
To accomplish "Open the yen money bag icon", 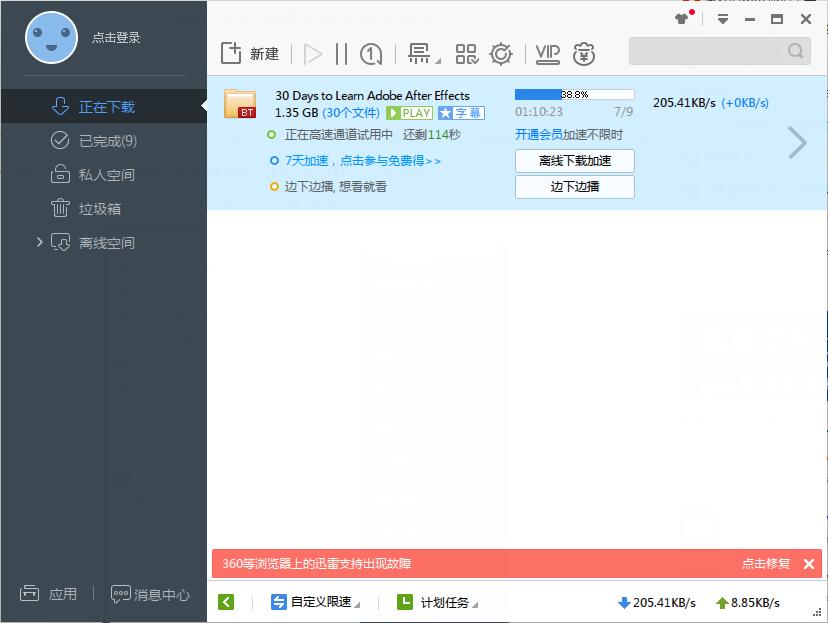I will tap(584, 54).
